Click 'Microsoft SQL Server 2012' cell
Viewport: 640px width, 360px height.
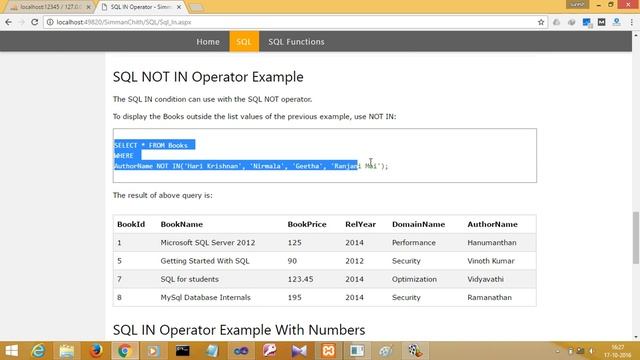pyautogui.click(x=208, y=242)
